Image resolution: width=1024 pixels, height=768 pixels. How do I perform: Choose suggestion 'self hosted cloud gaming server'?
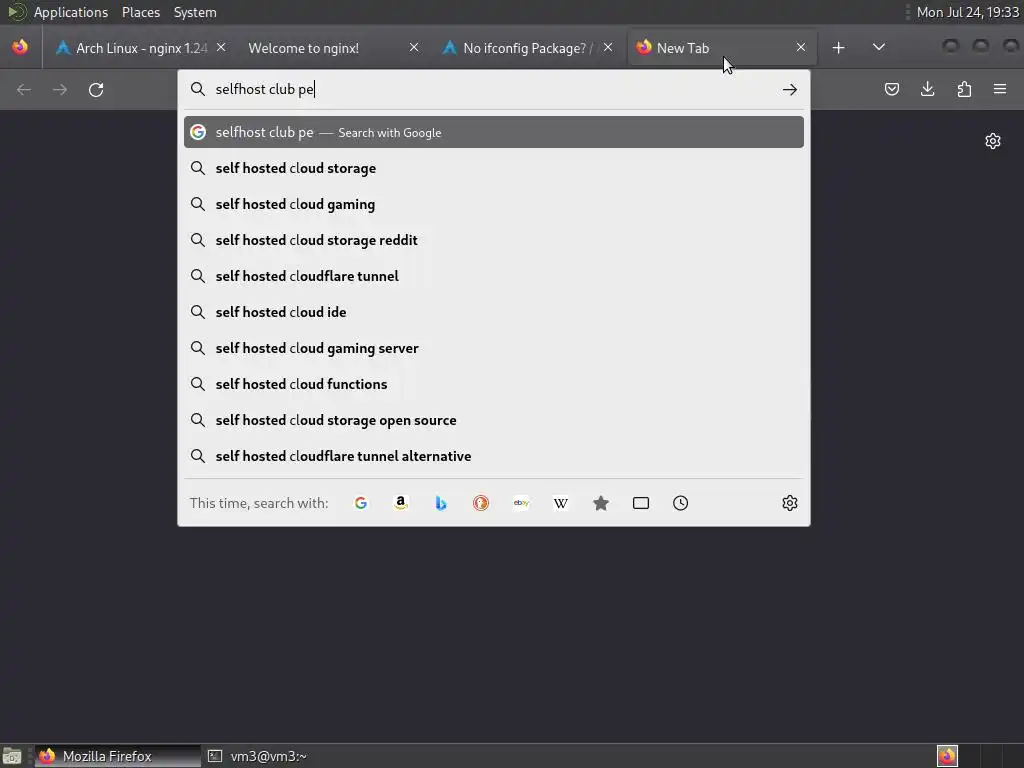494,348
